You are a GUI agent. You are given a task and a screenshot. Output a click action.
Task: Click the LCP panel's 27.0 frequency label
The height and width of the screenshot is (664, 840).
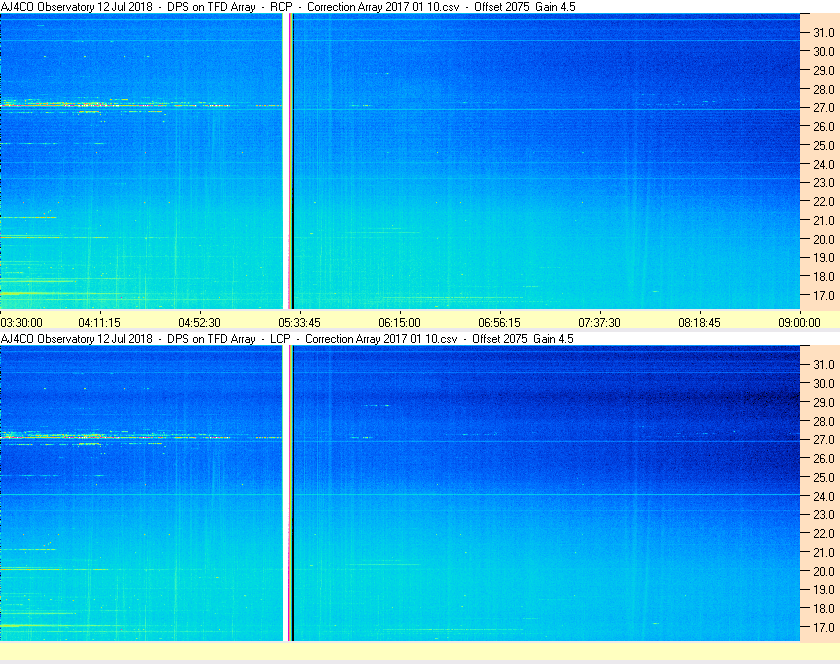pyautogui.click(x=824, y=439)
